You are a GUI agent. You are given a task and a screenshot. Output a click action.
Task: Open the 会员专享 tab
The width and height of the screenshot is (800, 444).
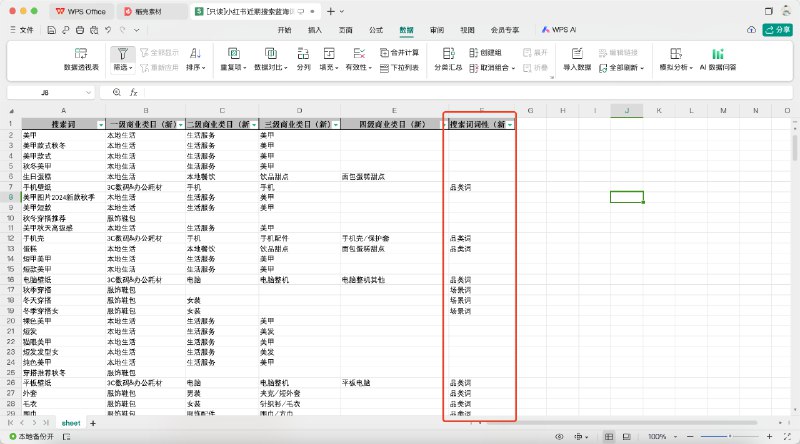(x=505, y=30)
